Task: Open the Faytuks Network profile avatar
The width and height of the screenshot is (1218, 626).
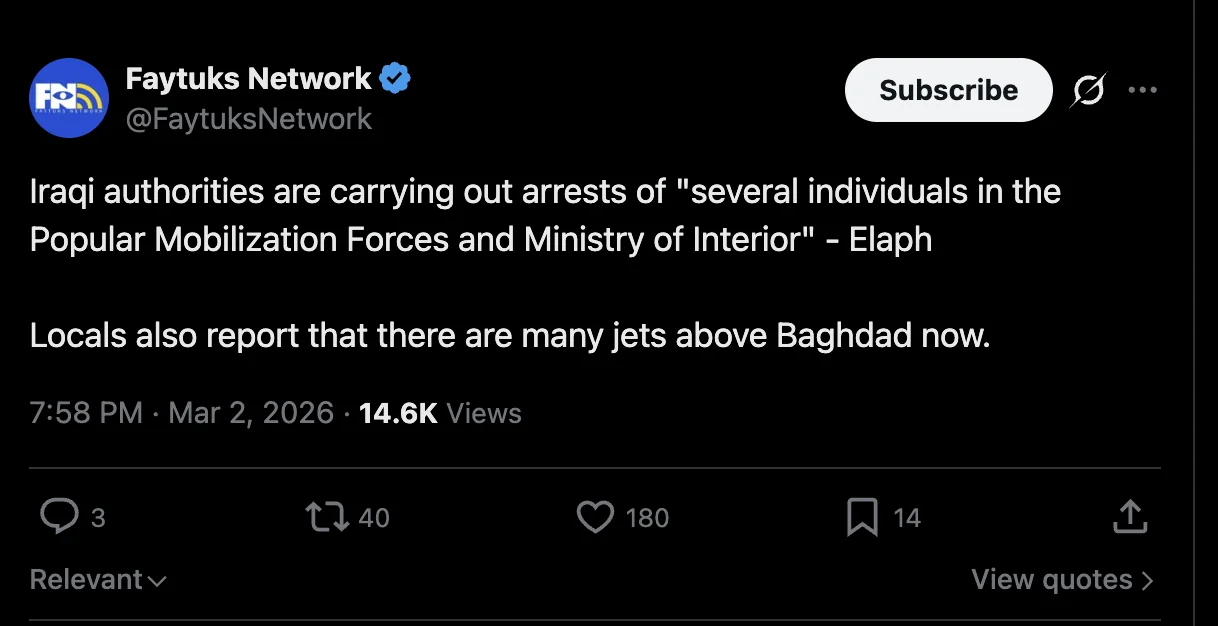Action: pos(69,97)
